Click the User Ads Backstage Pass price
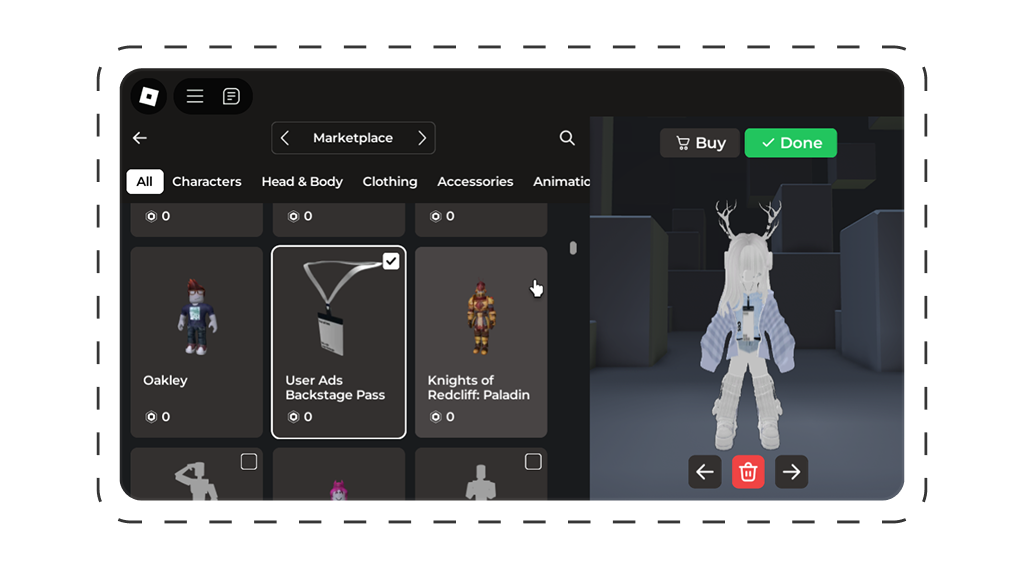Image resolution: width=1024 pixels, height=569 pixels. point(300,417)
